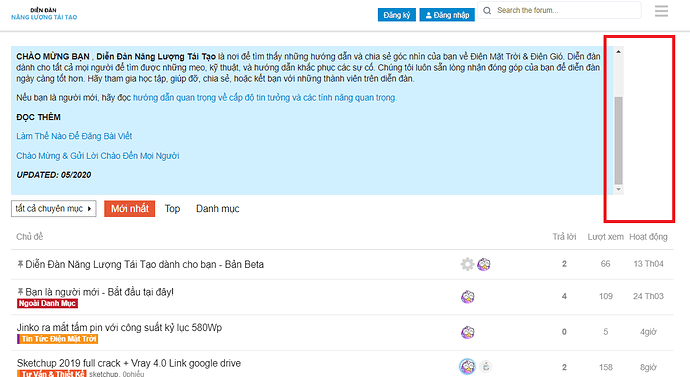Select the Mới nhất tab
Image resolution: width=690 pixels, height=377 pixels.
pyautogui.click(x=129, y=209)
